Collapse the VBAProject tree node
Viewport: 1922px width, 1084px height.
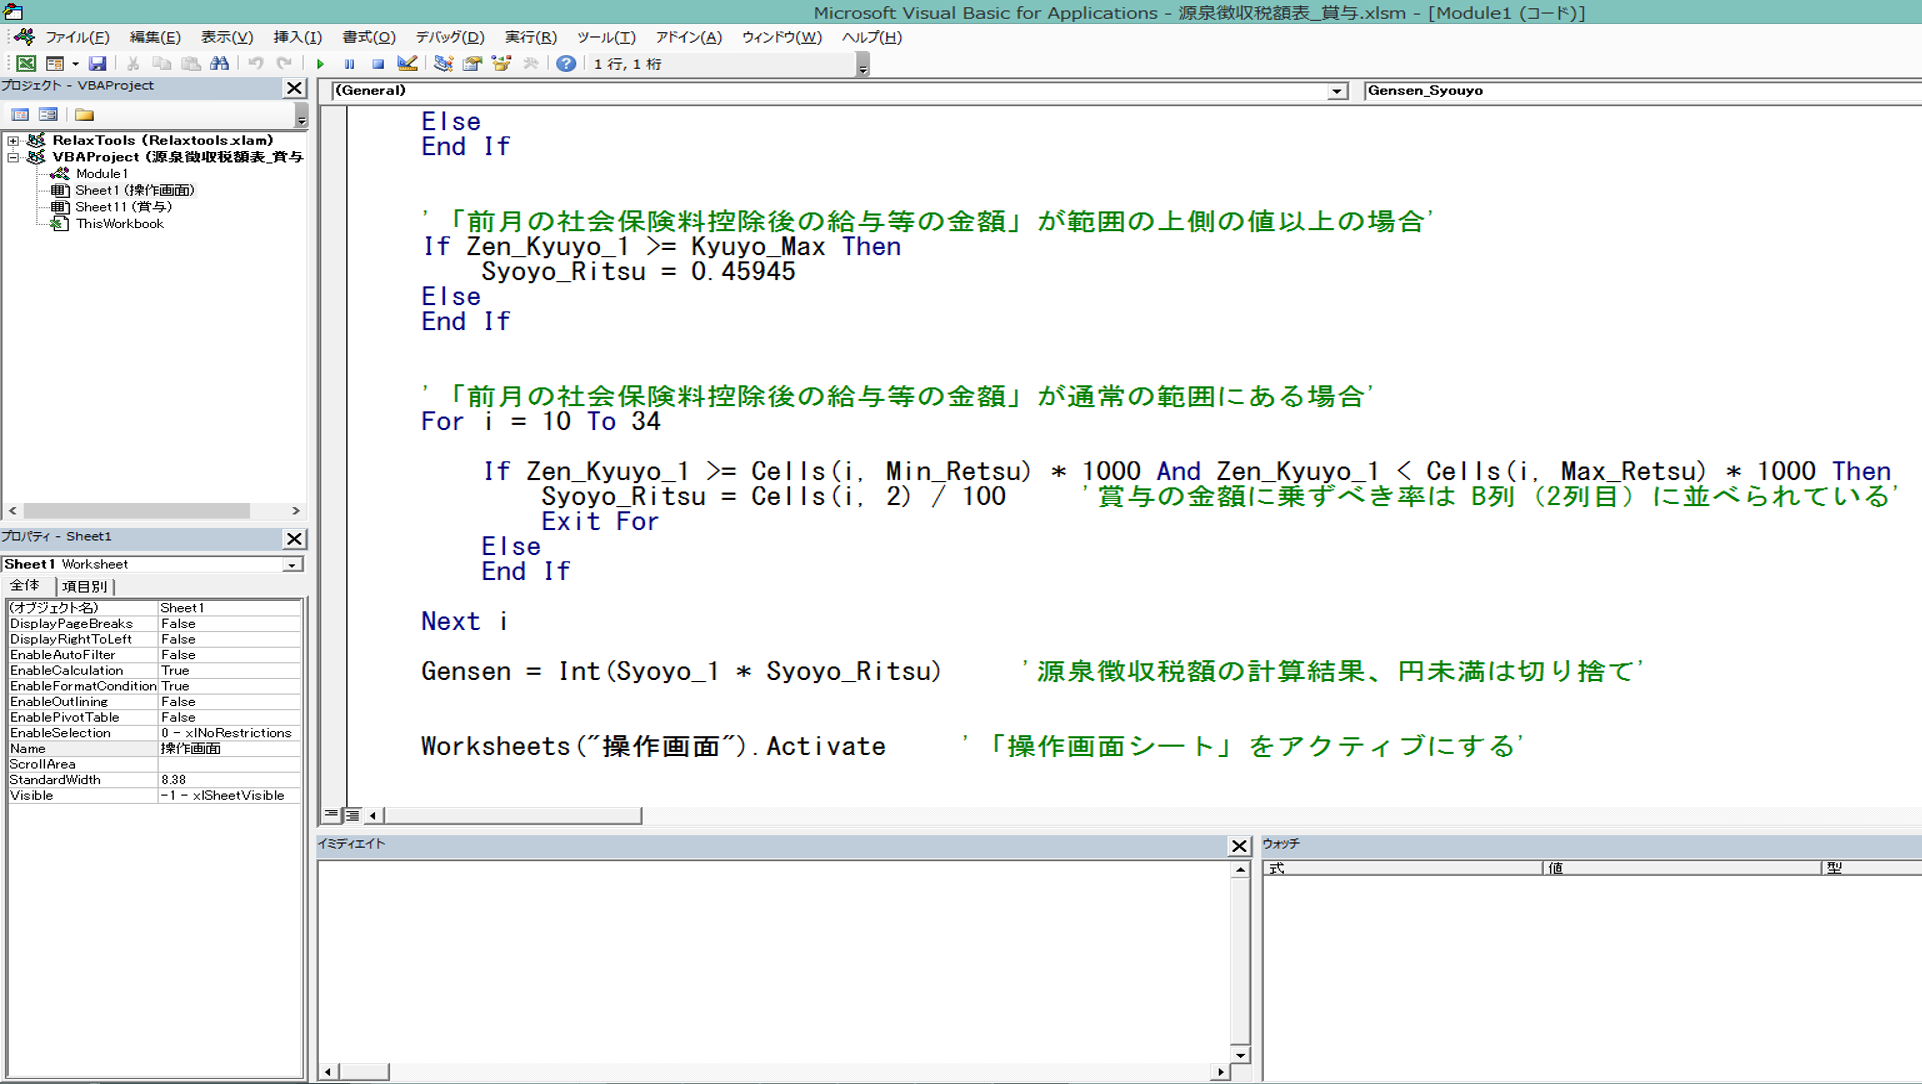pos(13,157)
